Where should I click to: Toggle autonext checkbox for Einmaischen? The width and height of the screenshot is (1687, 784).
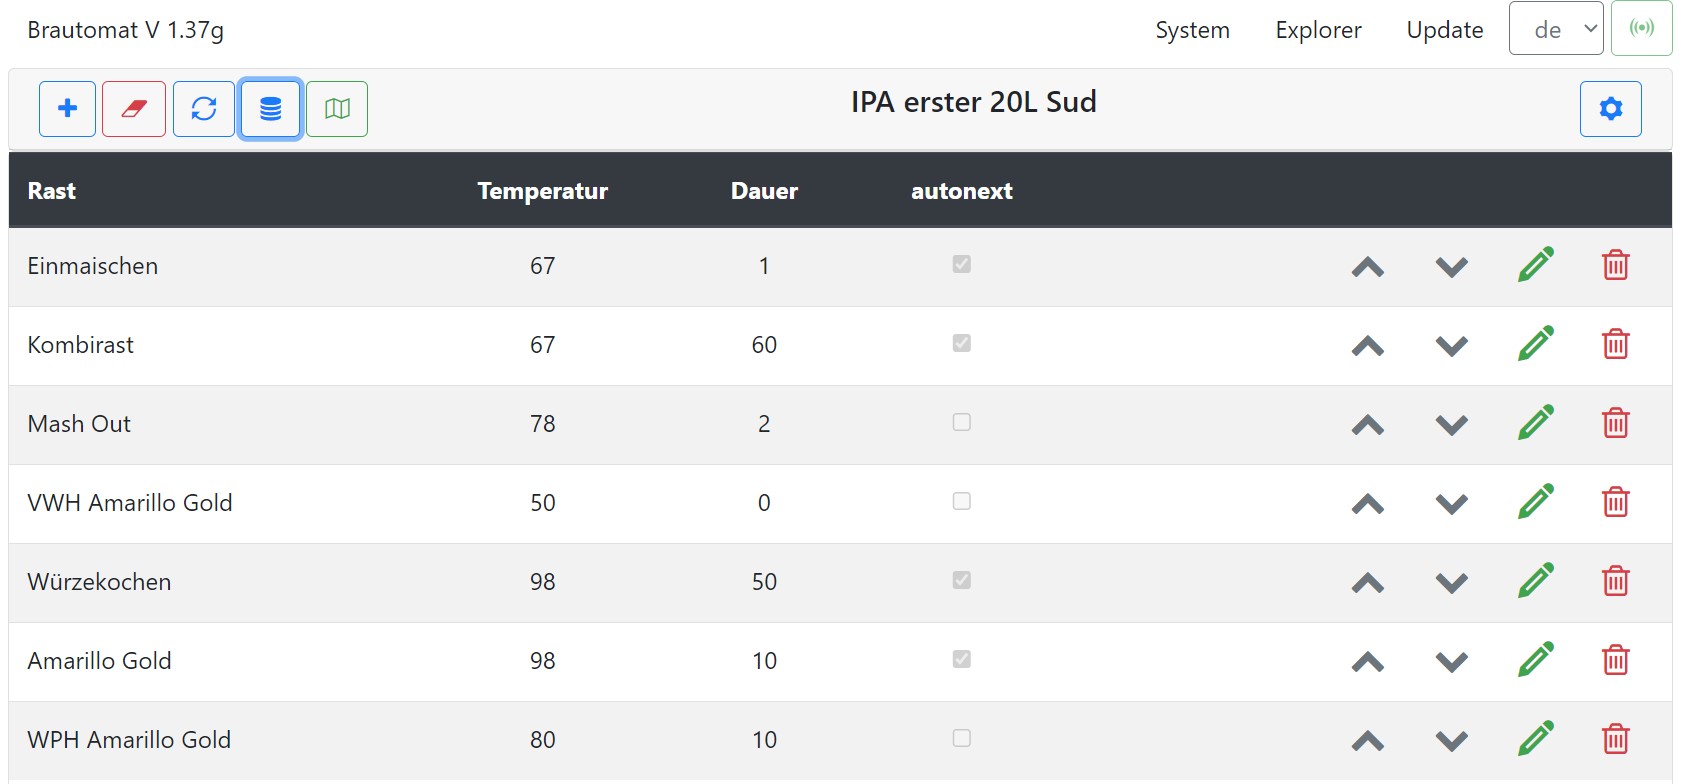pyautogui.click(x=962, y=264)
